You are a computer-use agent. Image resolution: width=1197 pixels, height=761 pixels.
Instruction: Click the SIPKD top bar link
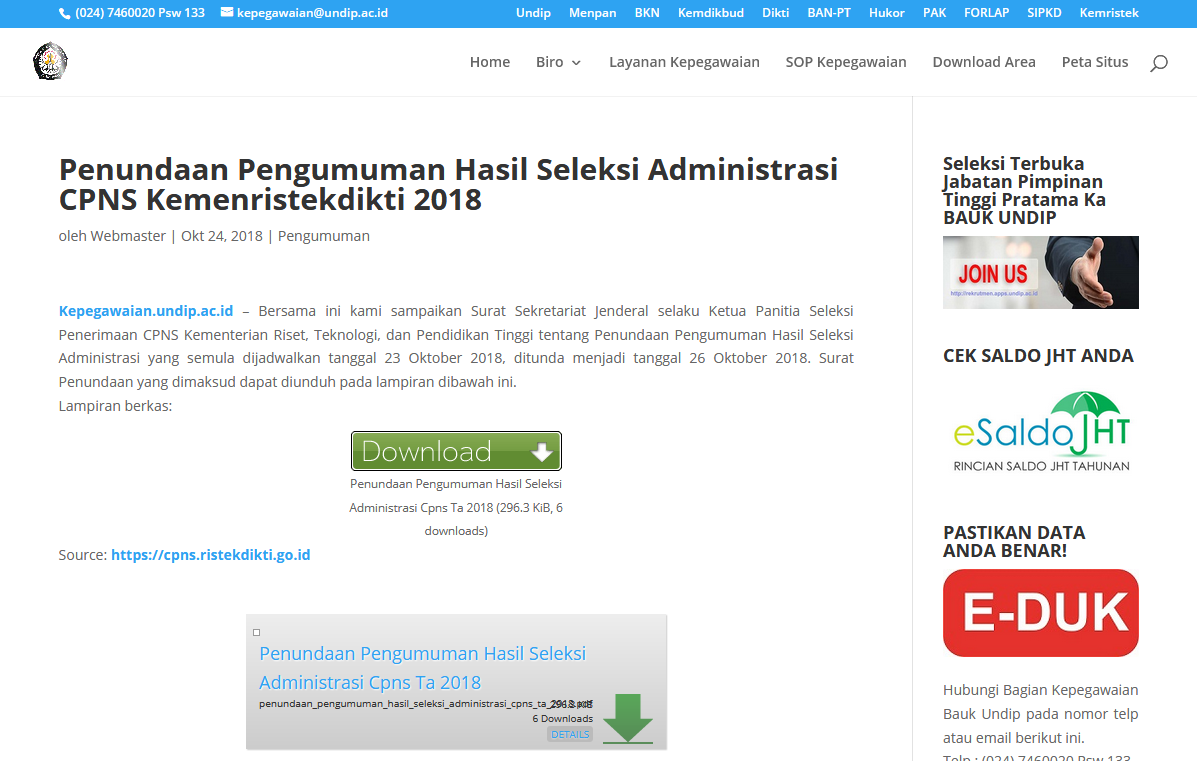[x=1044, y=13]
